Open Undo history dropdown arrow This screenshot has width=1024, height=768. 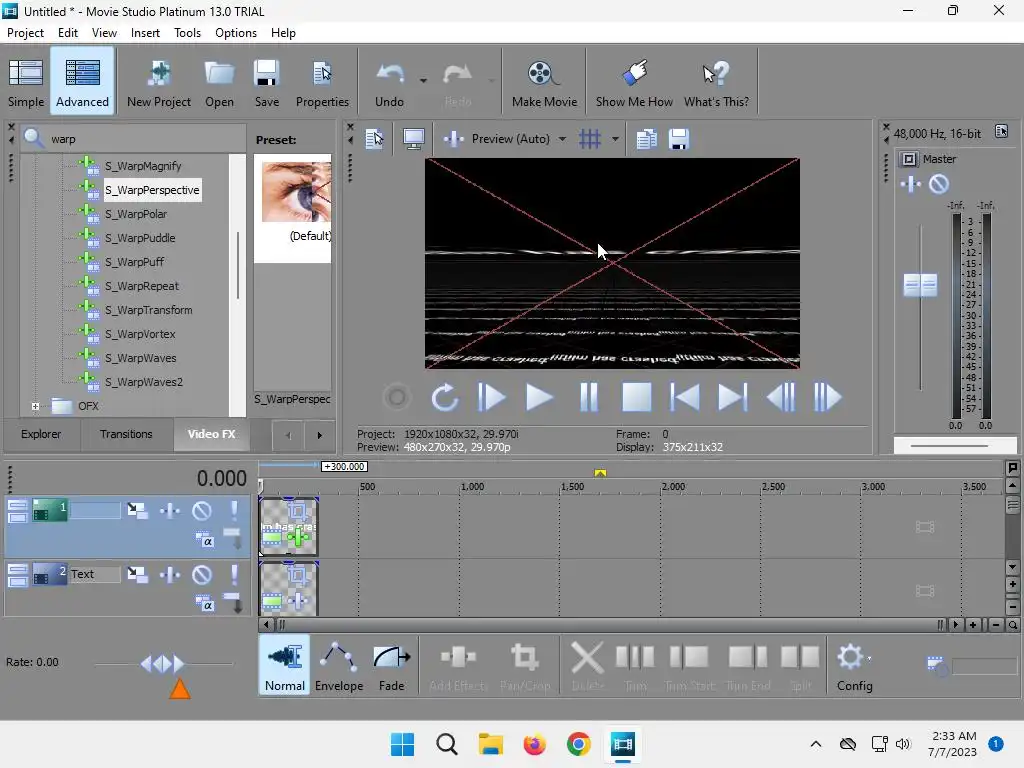[423, 81]
